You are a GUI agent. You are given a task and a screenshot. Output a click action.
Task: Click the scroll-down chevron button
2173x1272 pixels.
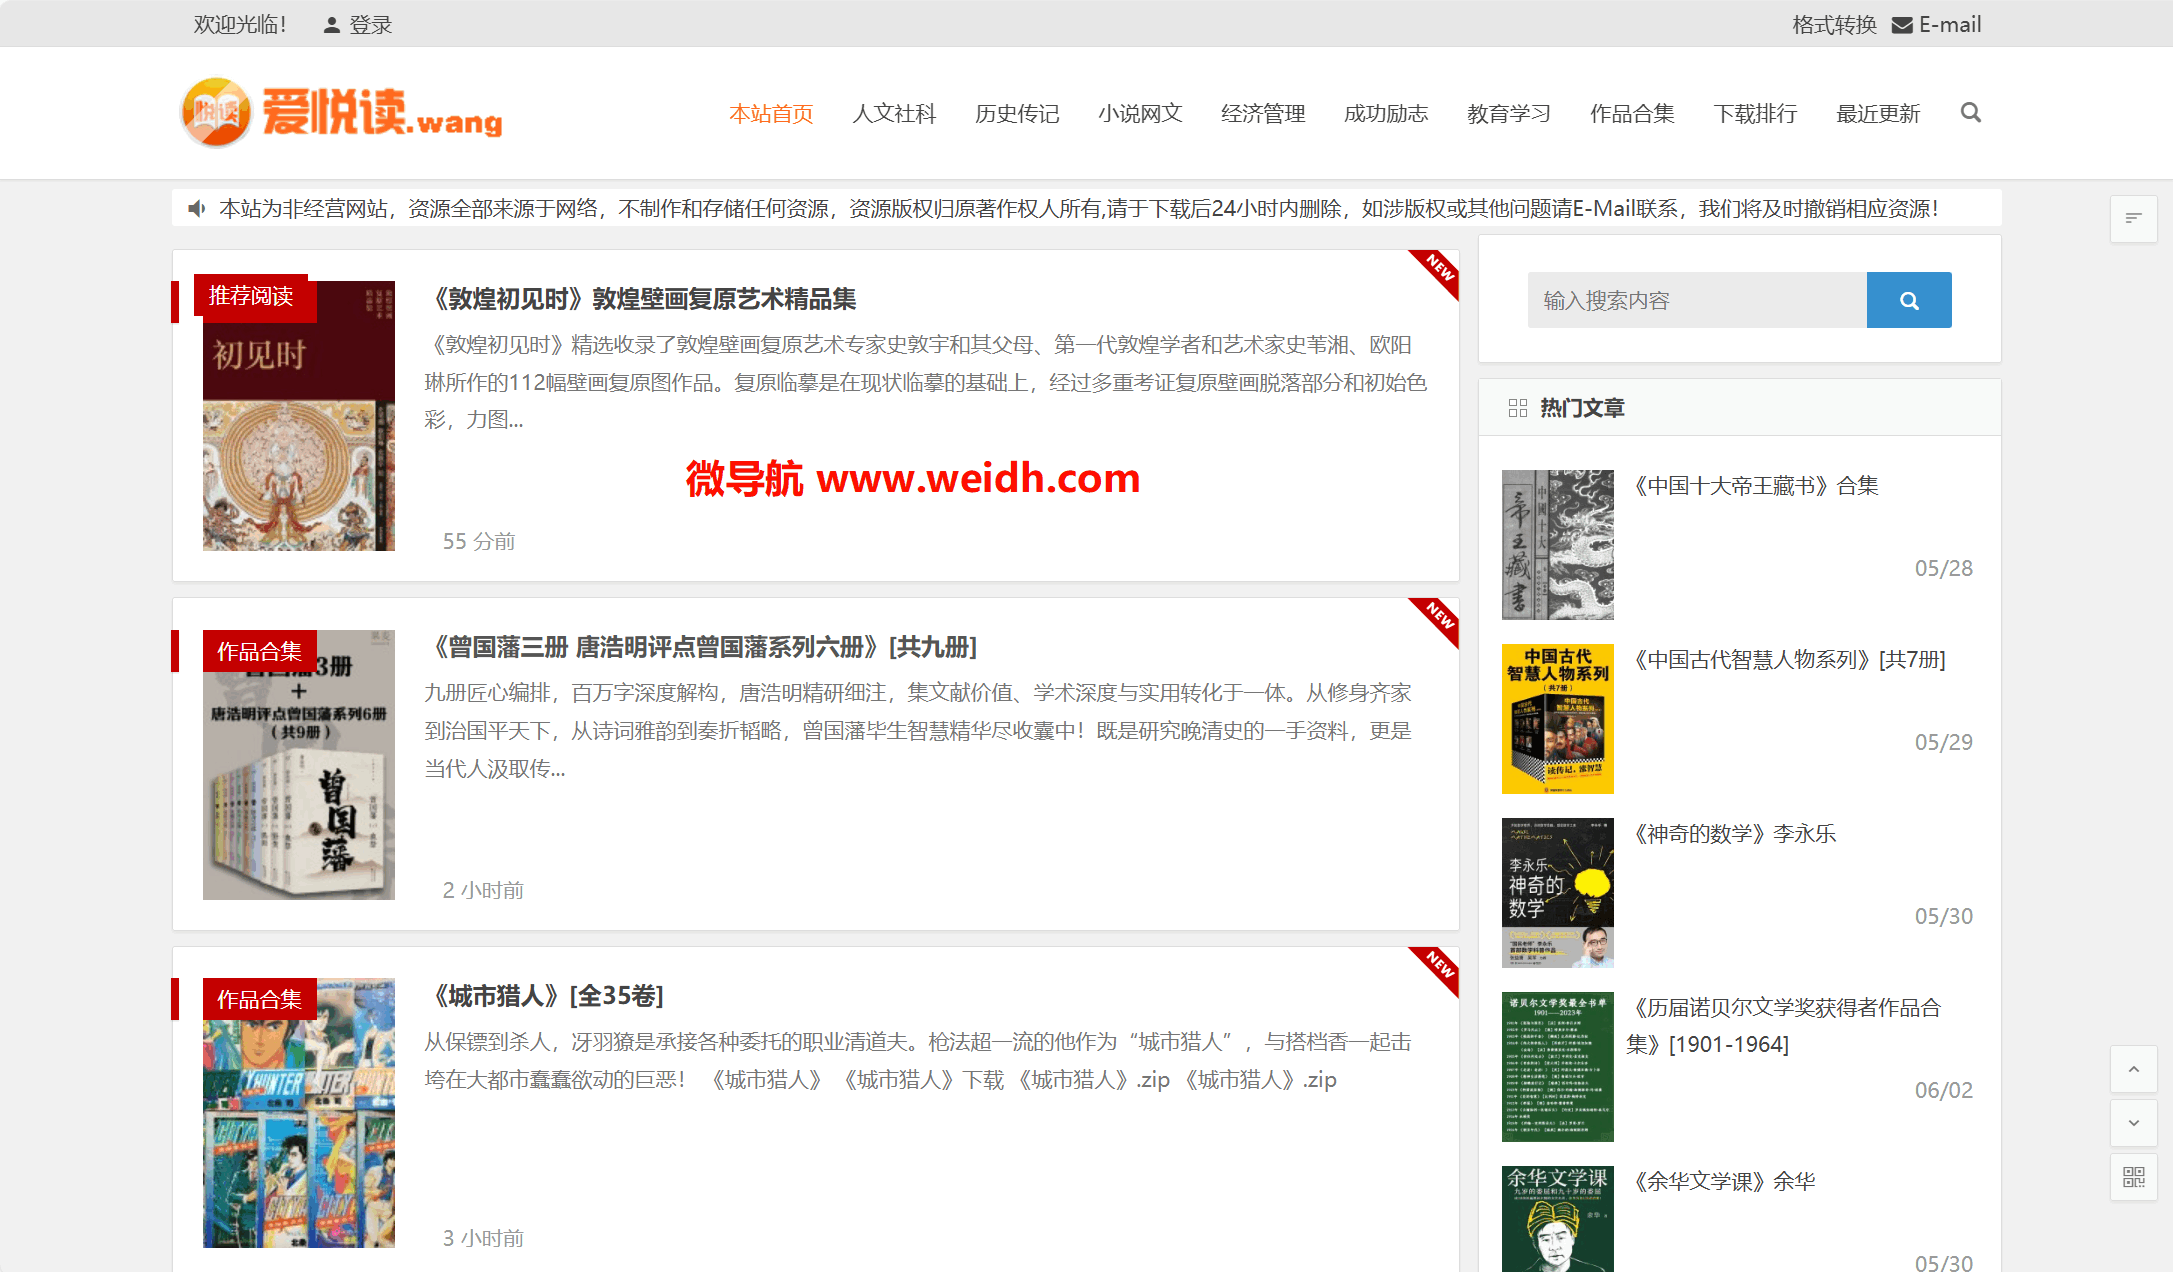[2133, 1123]
